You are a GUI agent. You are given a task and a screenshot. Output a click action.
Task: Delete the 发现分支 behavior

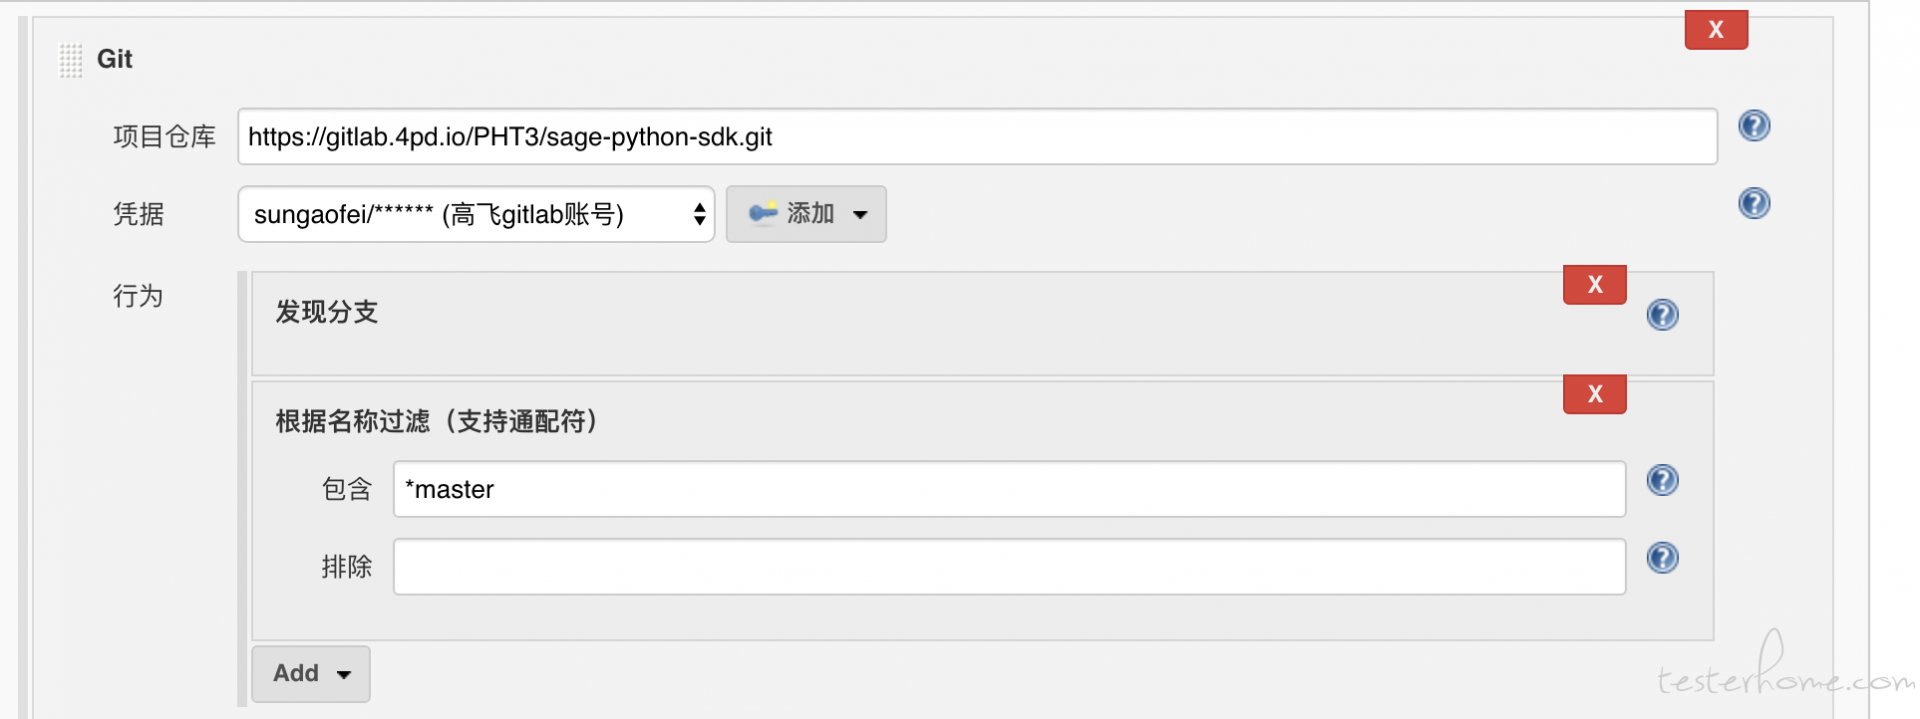pyautogui.click(x=1595, y=285)
